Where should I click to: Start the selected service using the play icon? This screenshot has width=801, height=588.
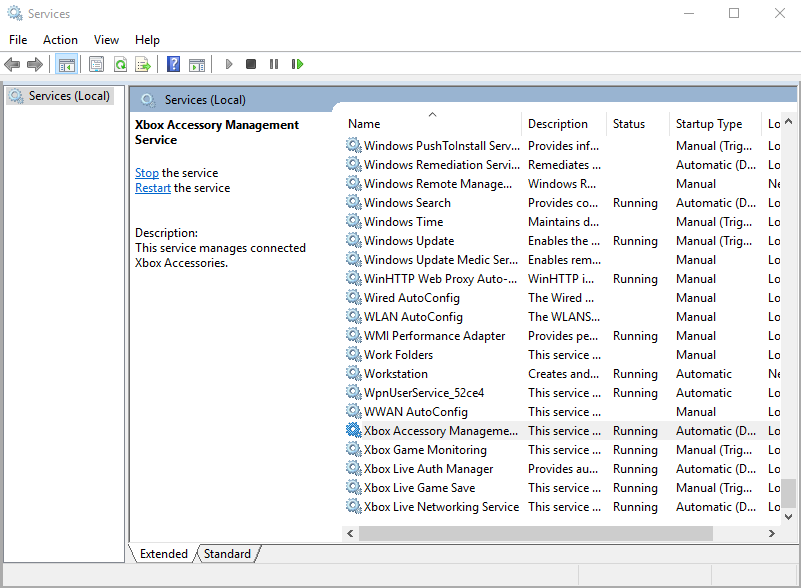click(x=228, y=64)
